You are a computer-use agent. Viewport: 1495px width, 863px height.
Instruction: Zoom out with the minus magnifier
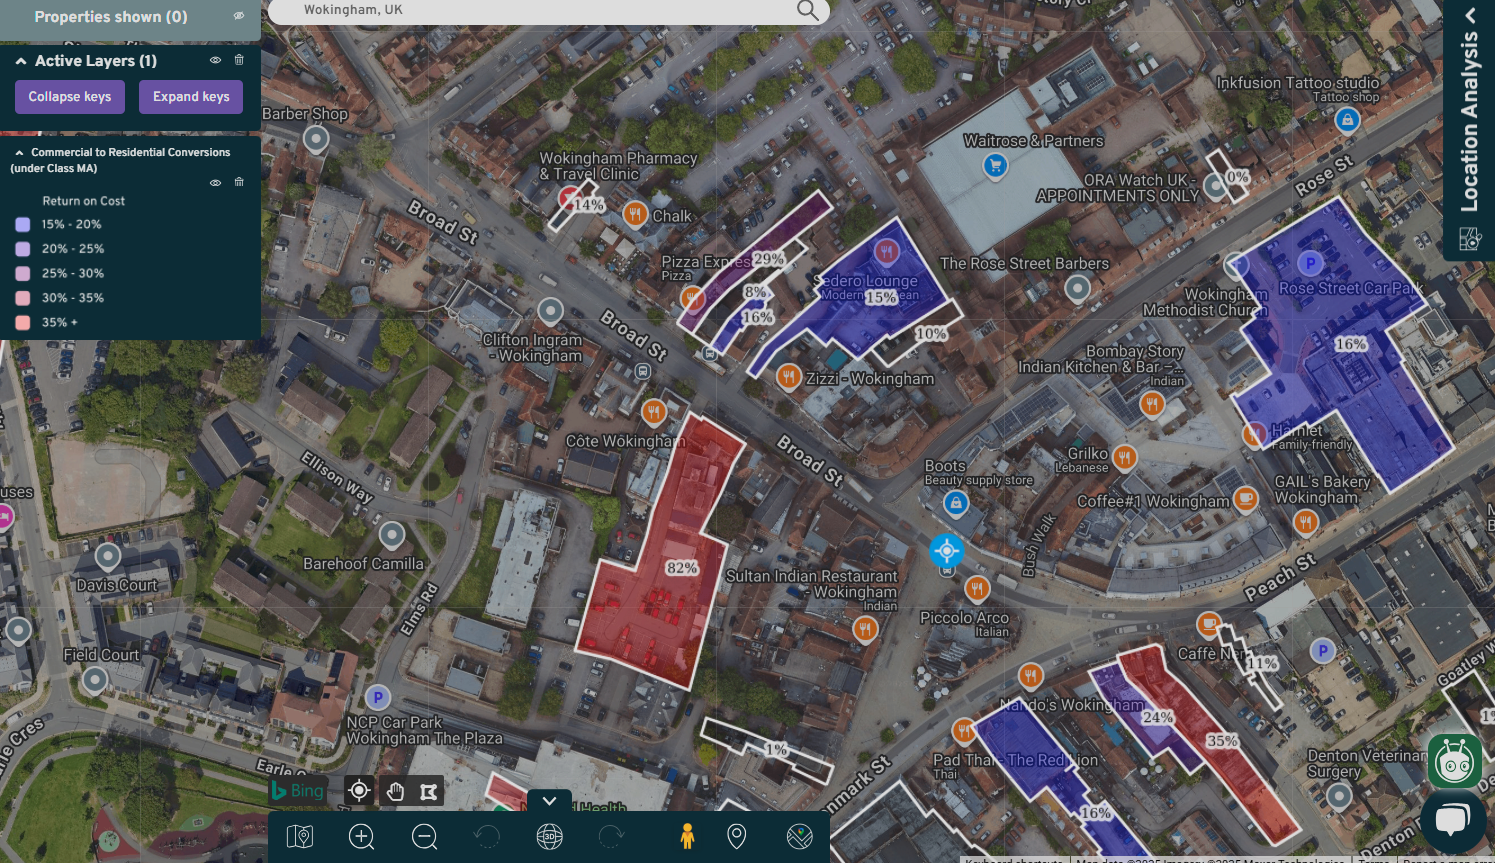[x=425, y=837]
